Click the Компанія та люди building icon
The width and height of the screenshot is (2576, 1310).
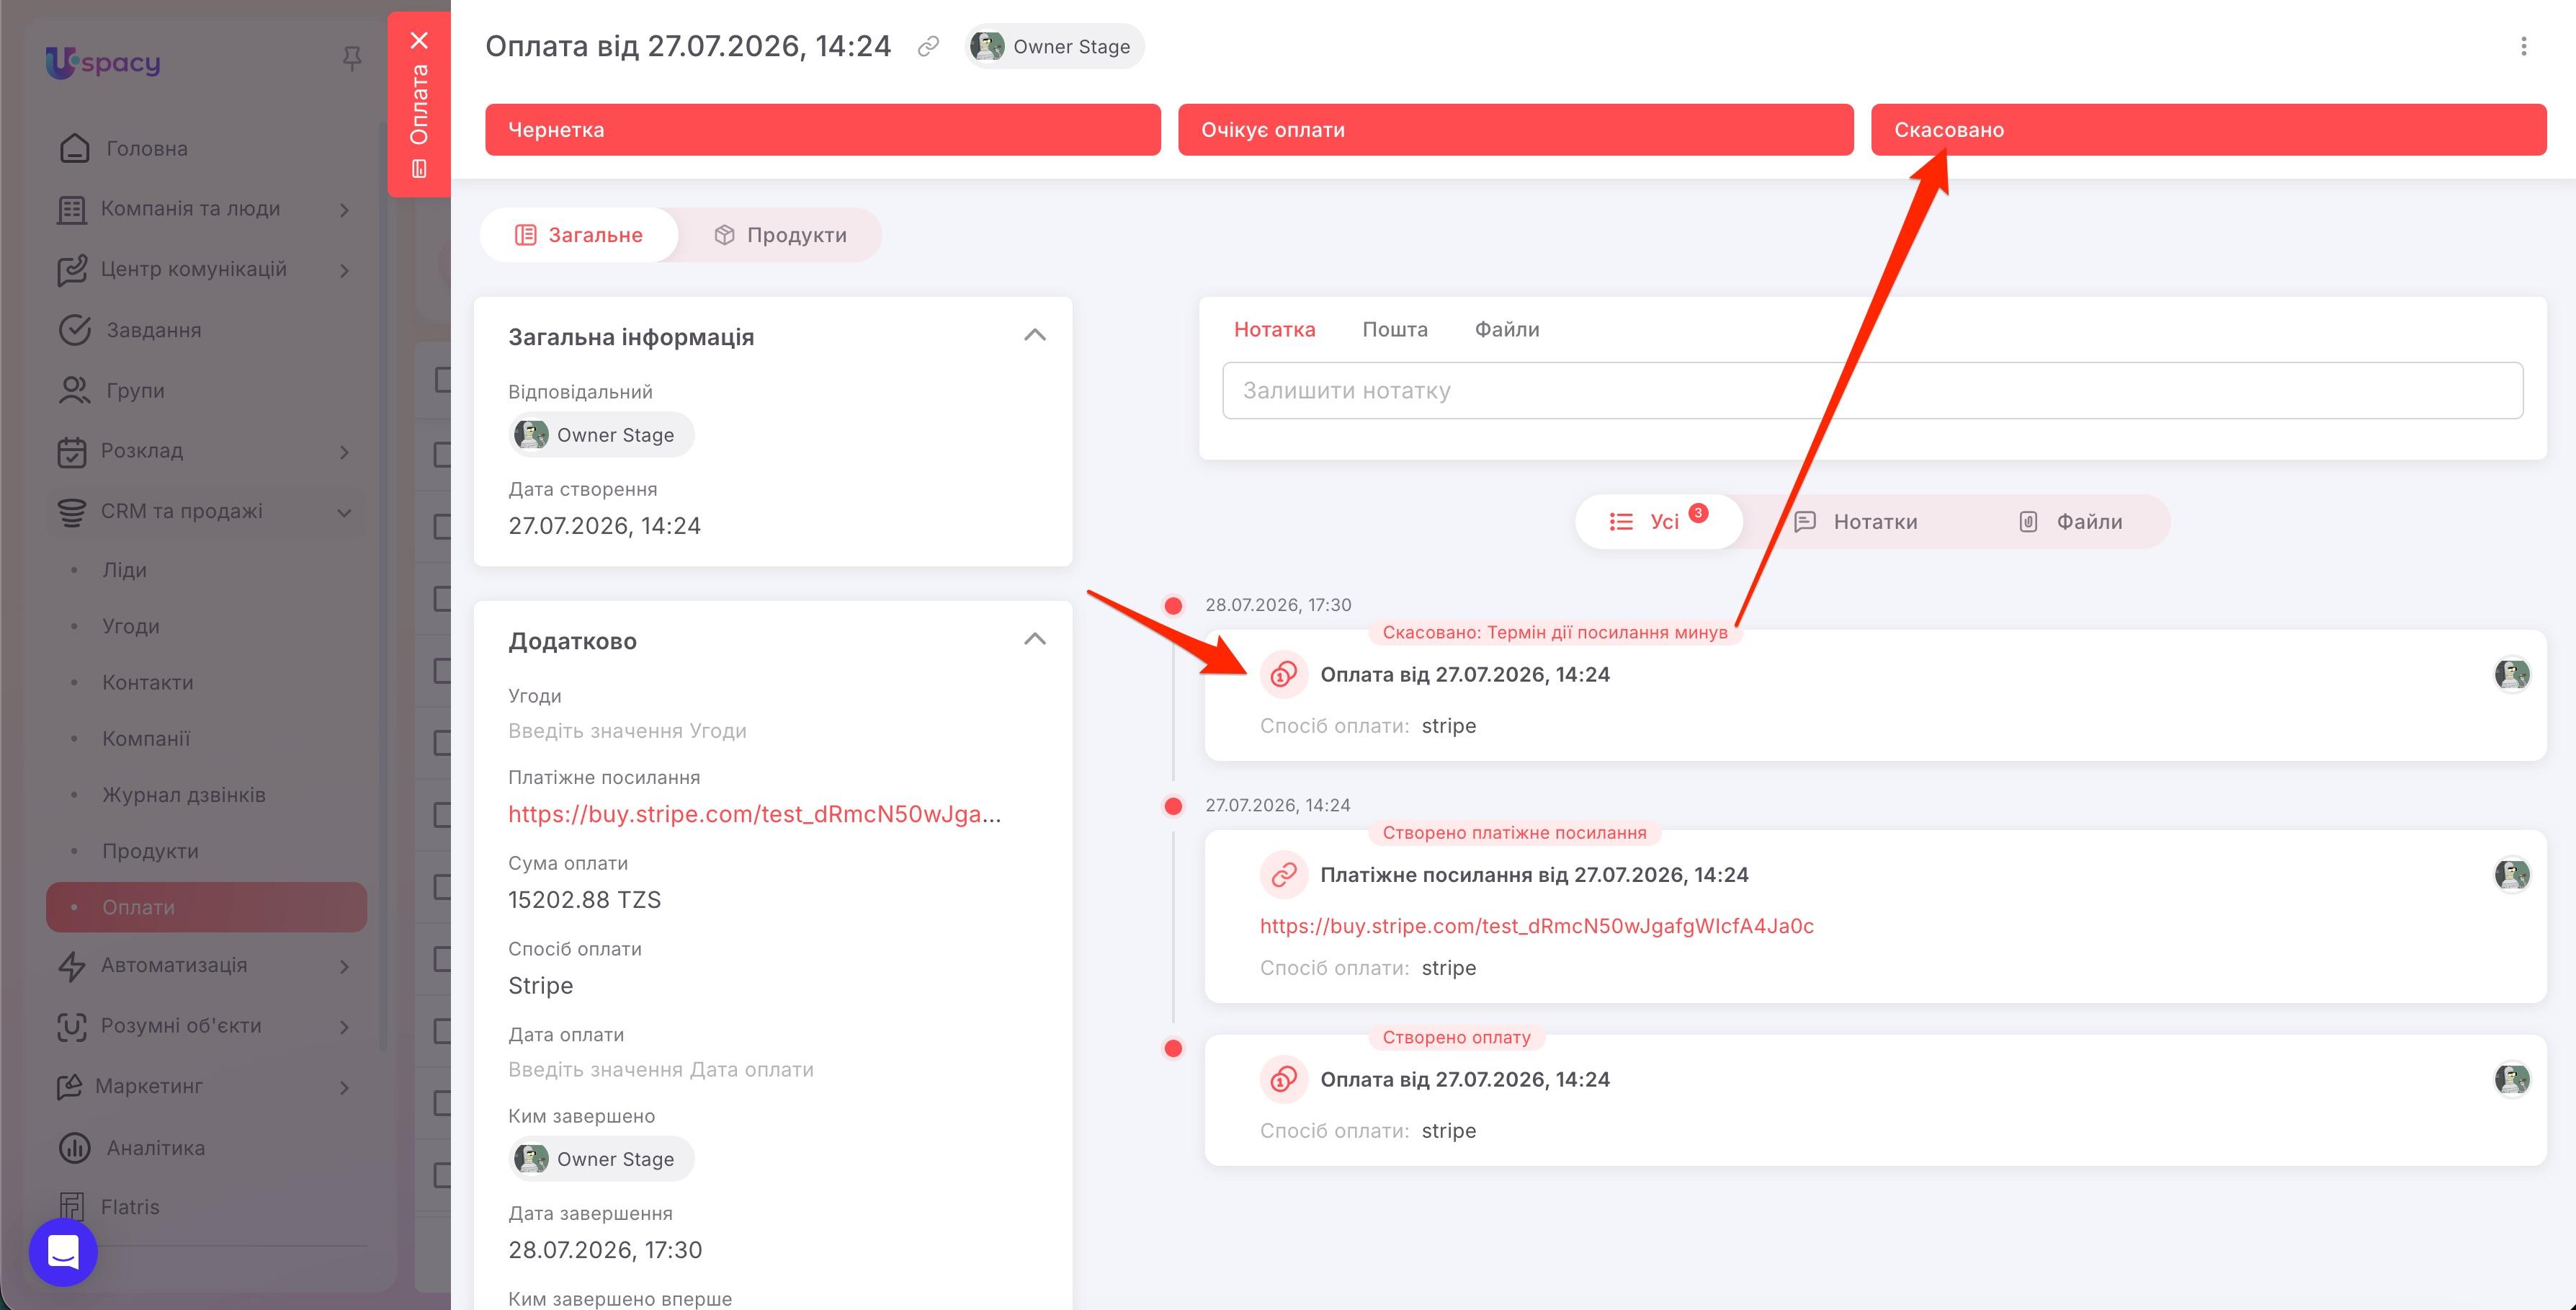click(x=71, y=209)
